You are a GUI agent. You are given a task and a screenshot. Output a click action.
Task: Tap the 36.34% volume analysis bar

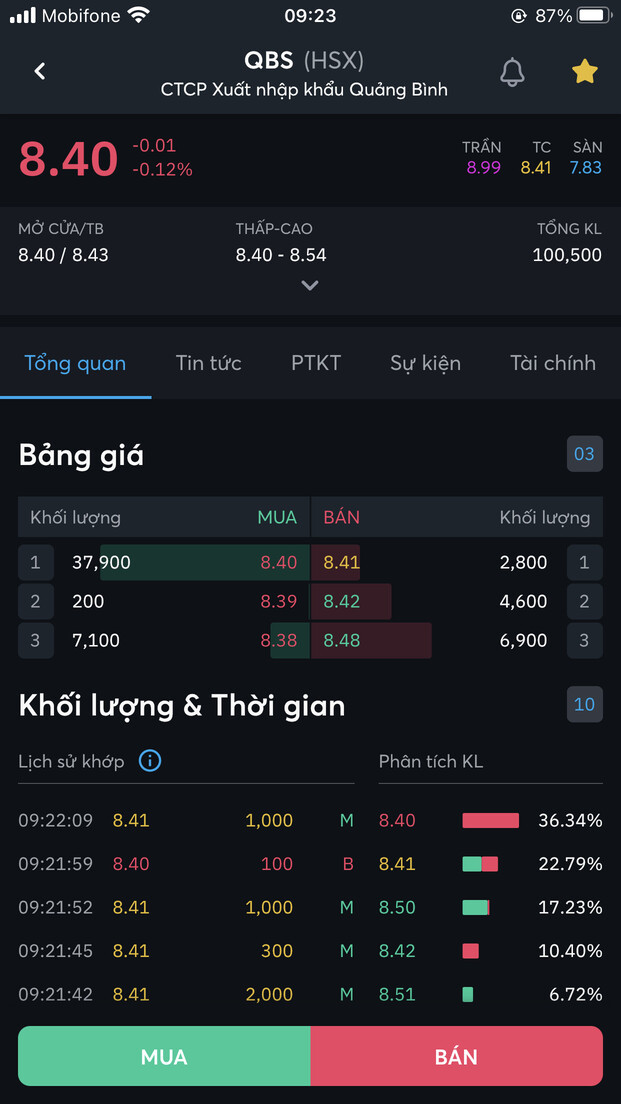(490, 821)
